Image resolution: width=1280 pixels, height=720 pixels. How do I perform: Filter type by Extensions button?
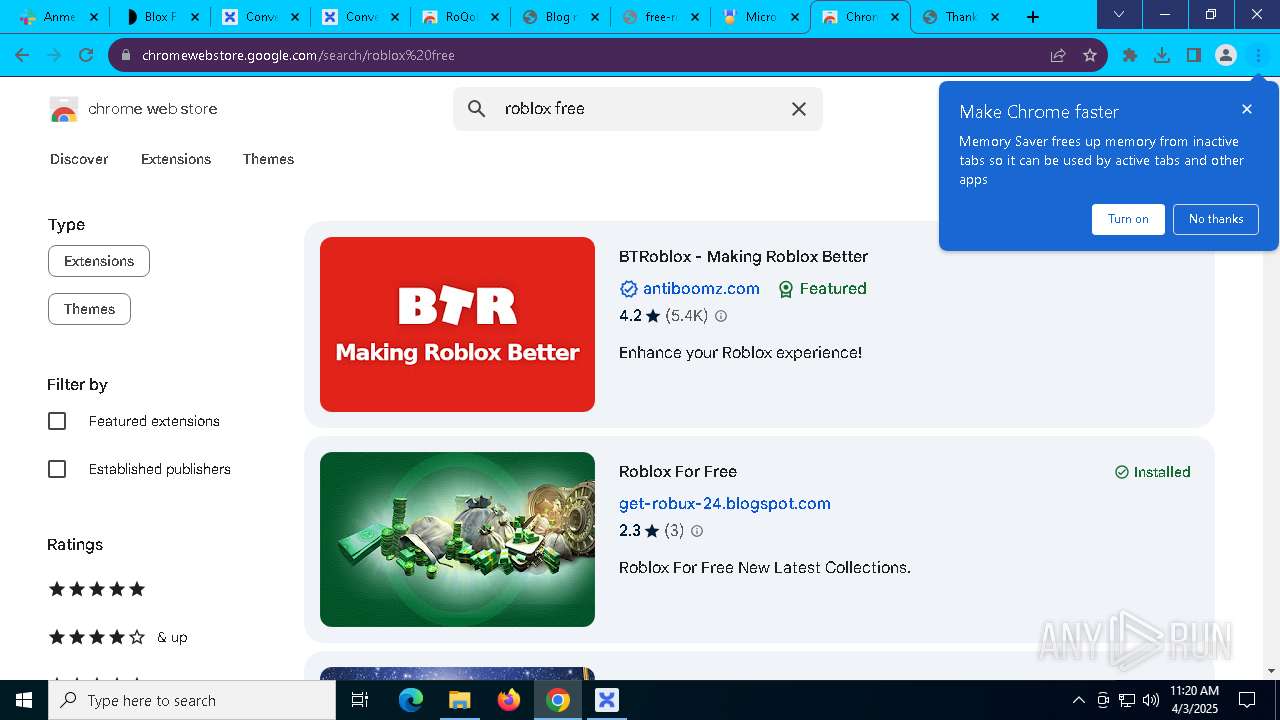[99, 261]
